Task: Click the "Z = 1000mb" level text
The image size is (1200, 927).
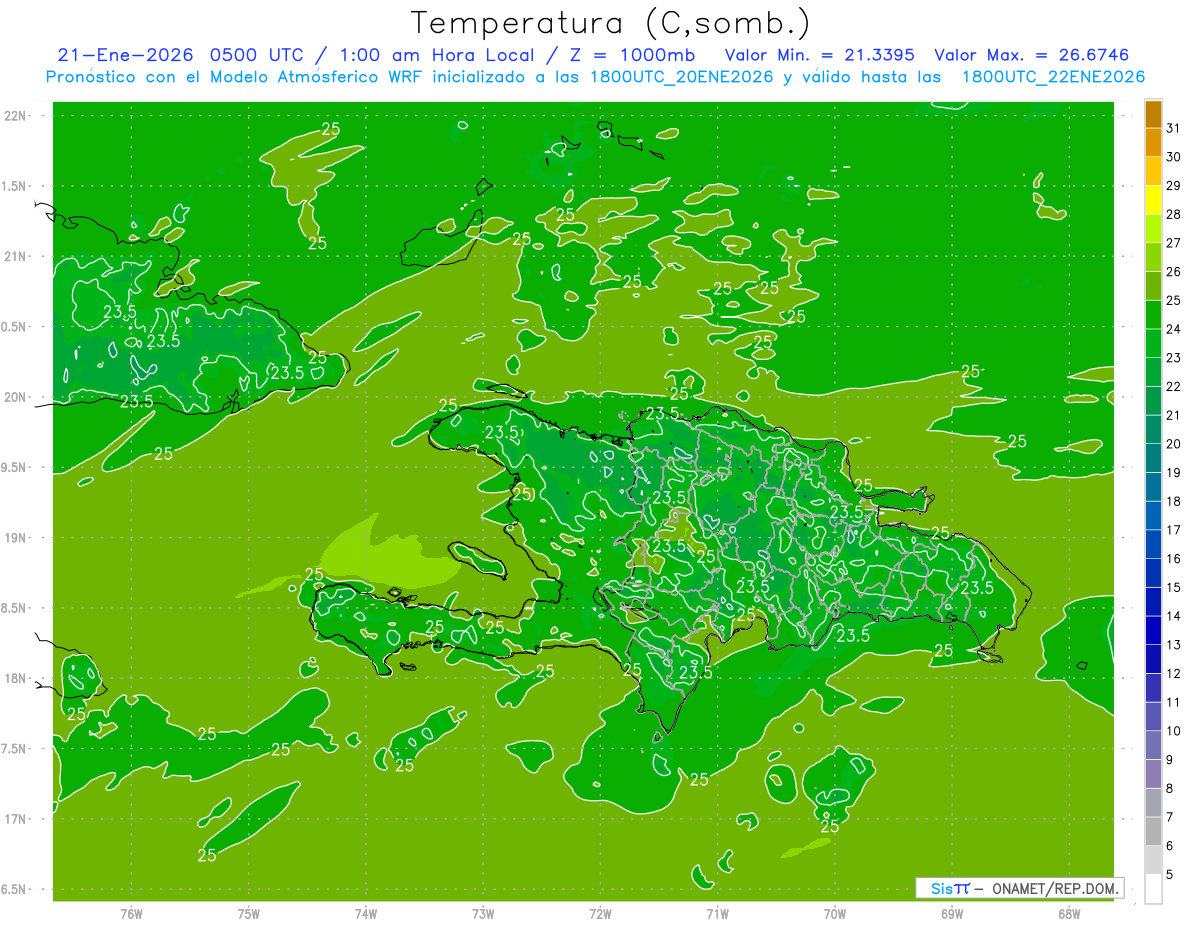Action: point(631,55)
